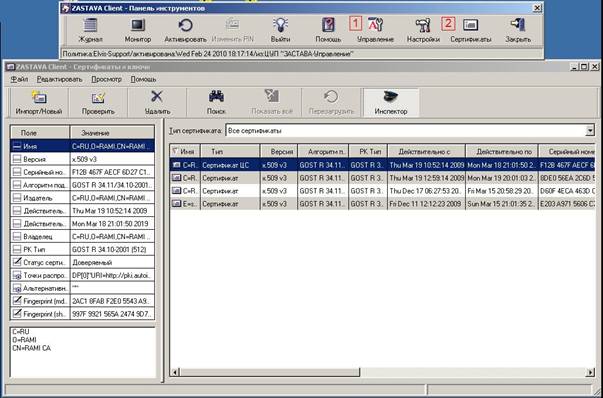
Task: Sort by the Версия column header
Action: pyautogui.click(x=279, y=152)
